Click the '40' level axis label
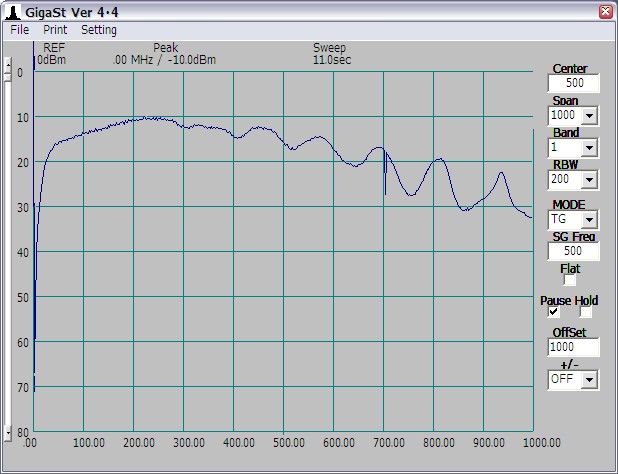This screenshot has height=474, width=618. click(23, 253)
